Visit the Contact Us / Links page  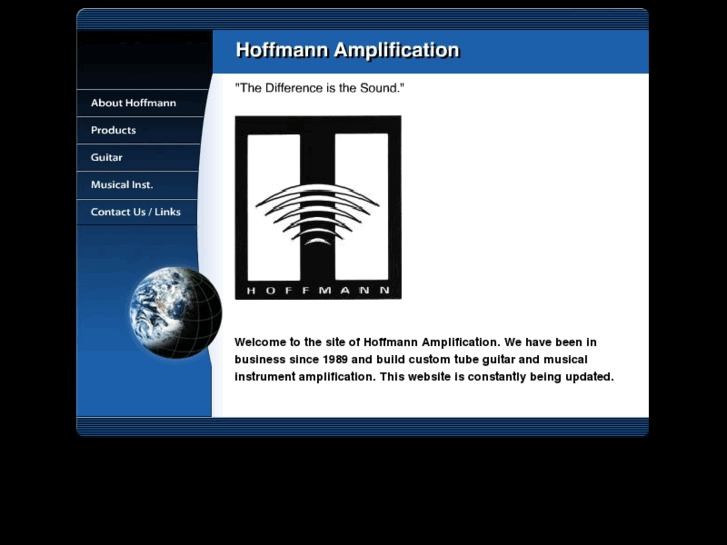pos(136,212)
